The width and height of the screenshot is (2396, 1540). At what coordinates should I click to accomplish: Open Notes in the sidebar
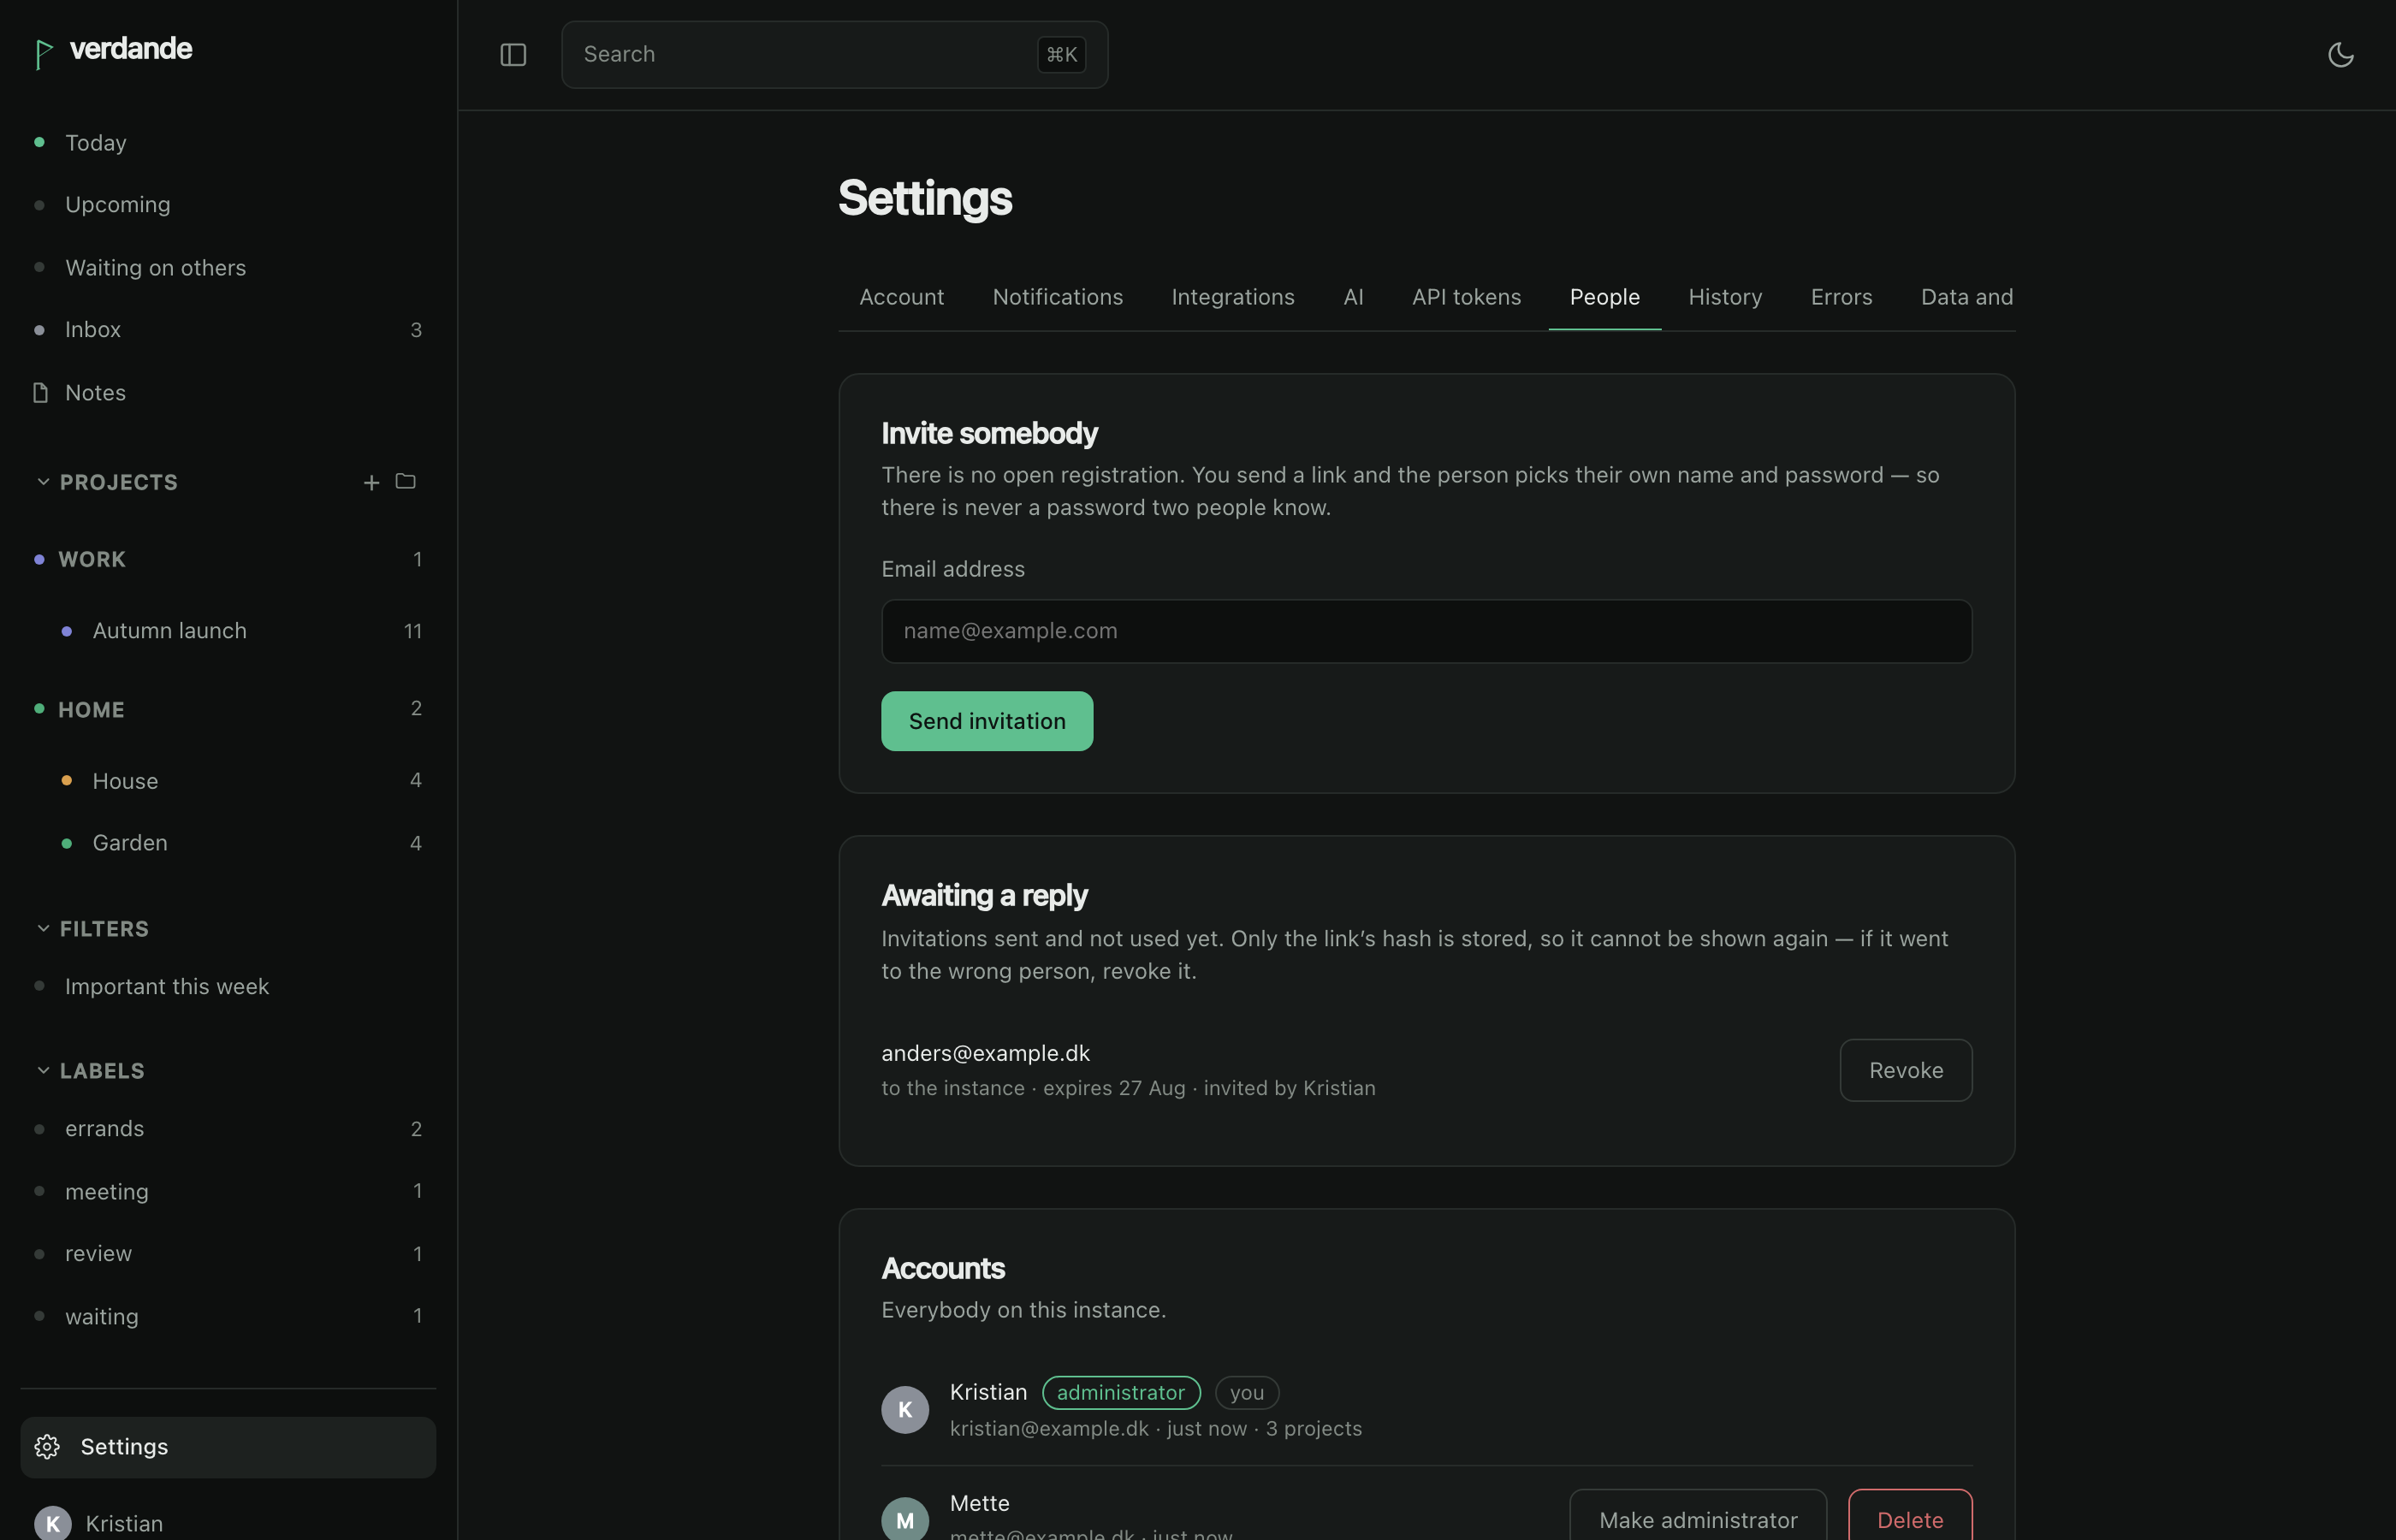pos(228,393)
